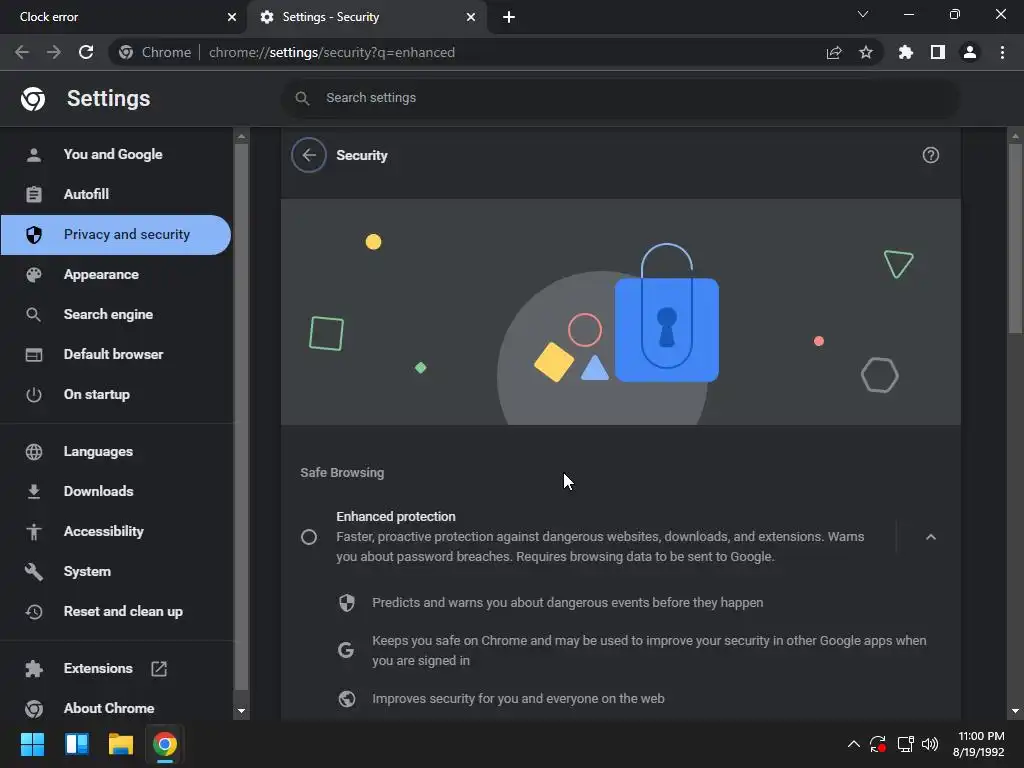Open Downloads settings

(116, 491)
